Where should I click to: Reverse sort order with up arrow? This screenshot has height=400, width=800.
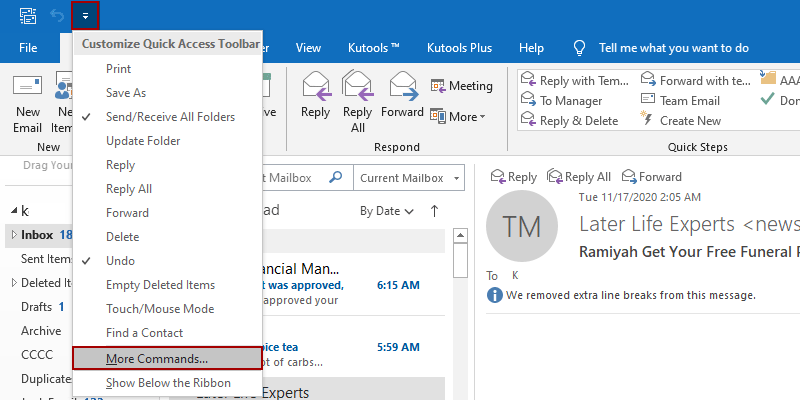coord(434,211)
